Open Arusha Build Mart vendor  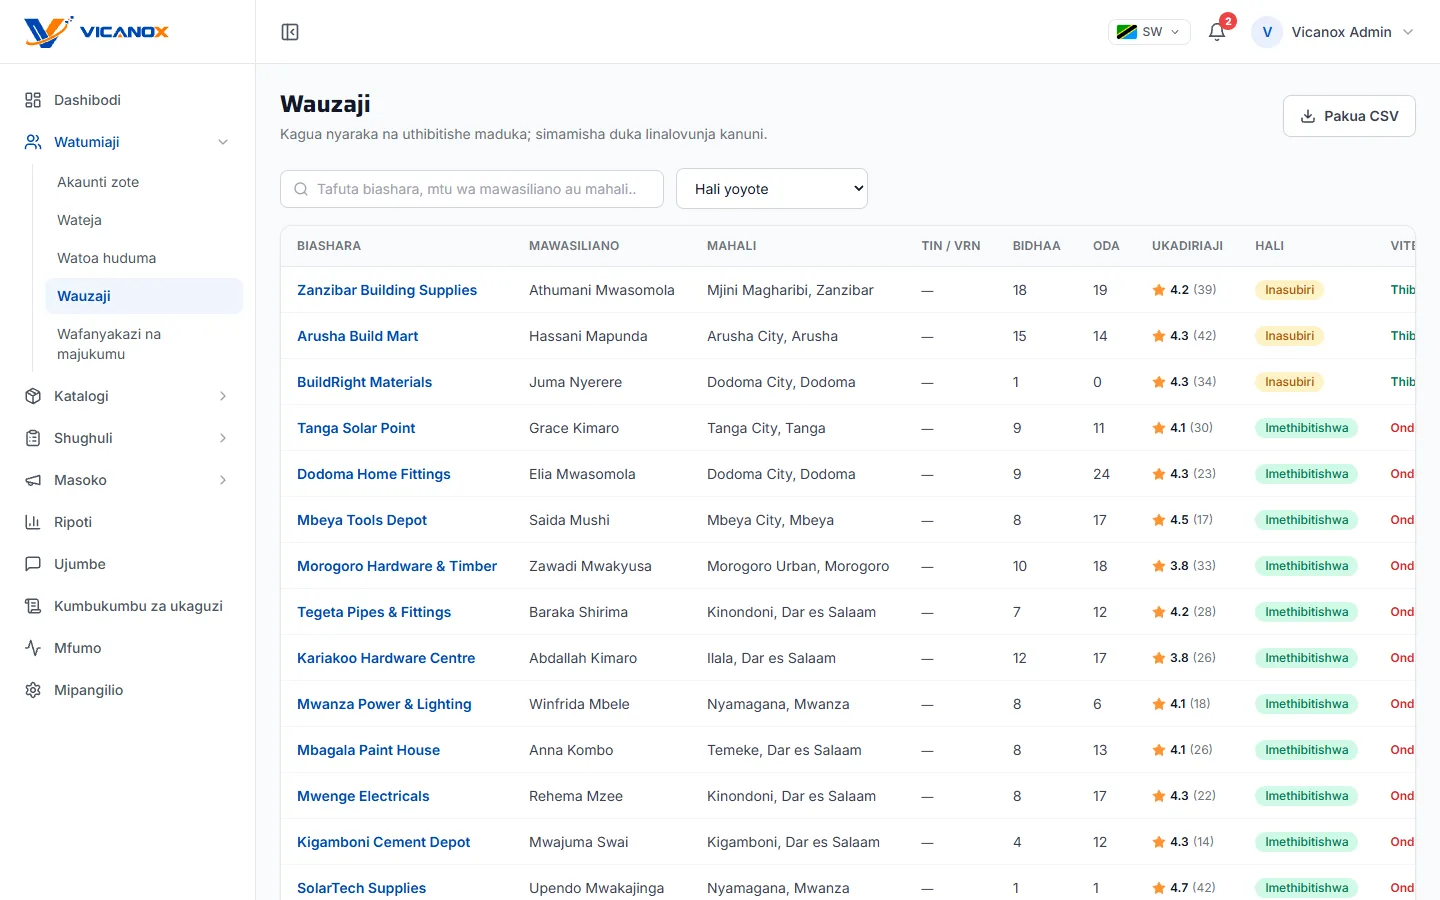tap(357, 336)
